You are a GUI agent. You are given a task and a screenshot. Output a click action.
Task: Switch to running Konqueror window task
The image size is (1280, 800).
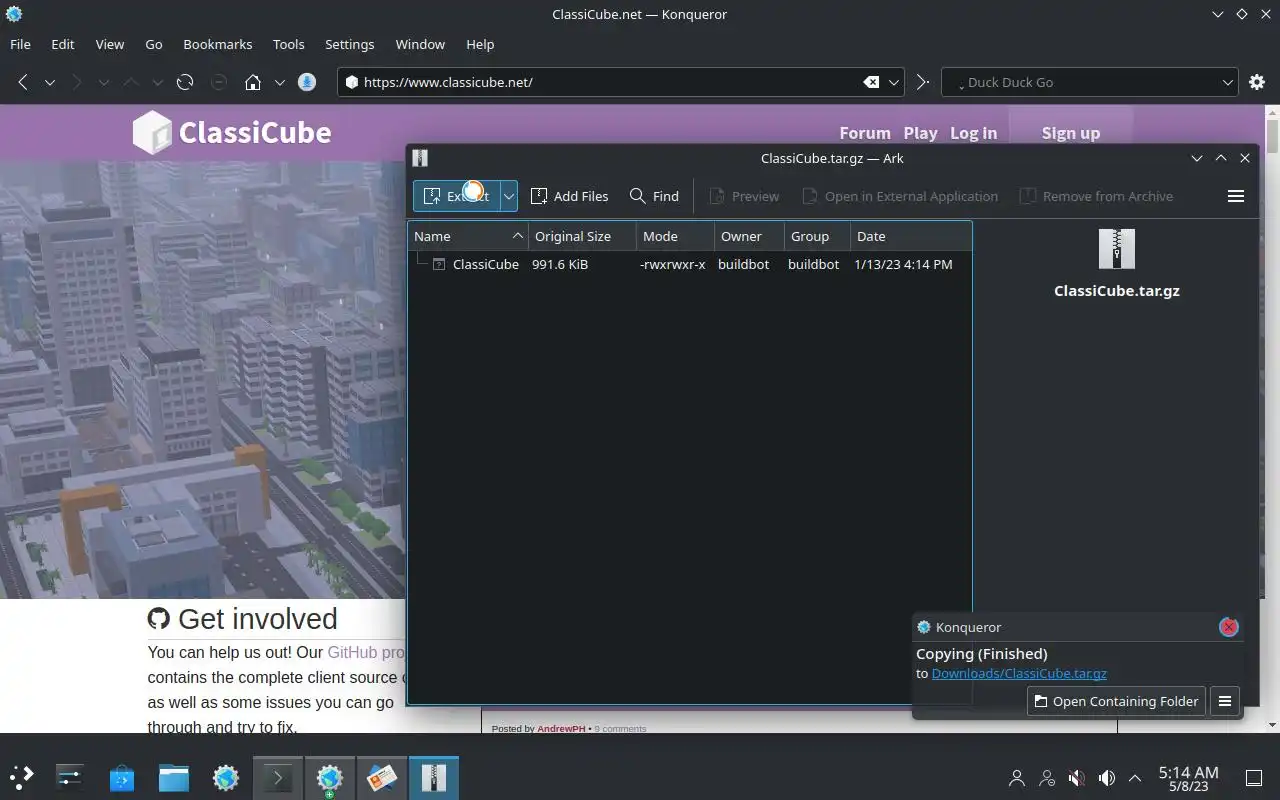click(329, 776)
